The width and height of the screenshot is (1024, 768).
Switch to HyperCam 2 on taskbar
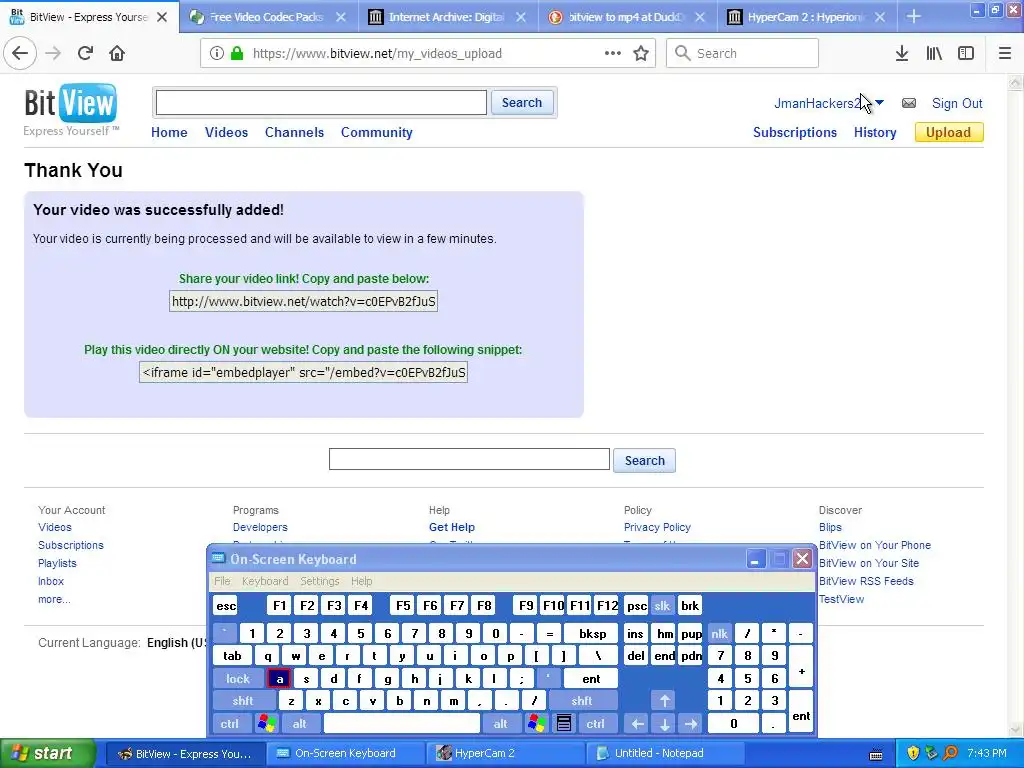pyautogui.click(x=504, y=753)
